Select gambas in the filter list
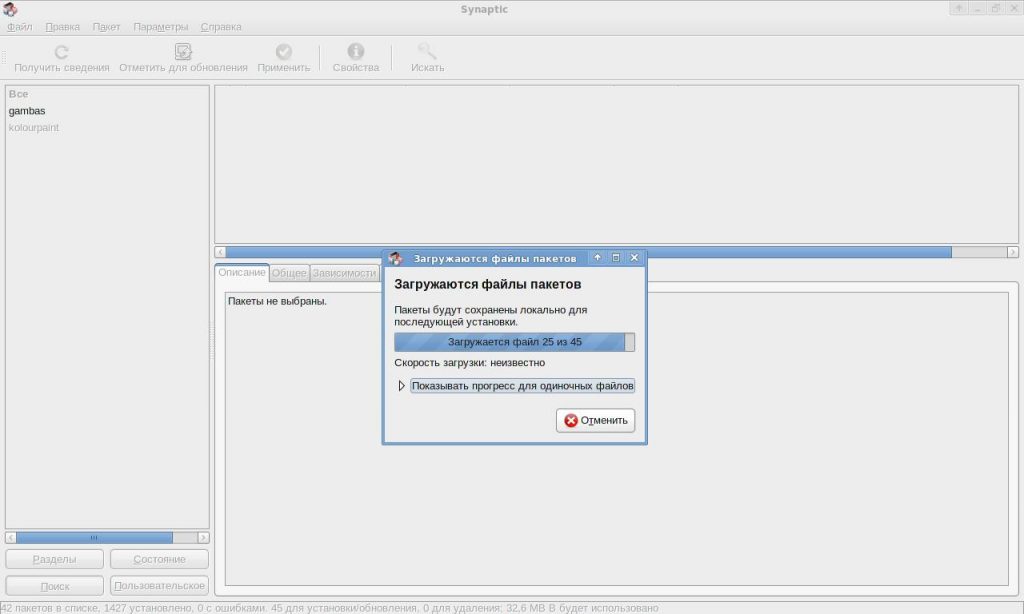 27,111
